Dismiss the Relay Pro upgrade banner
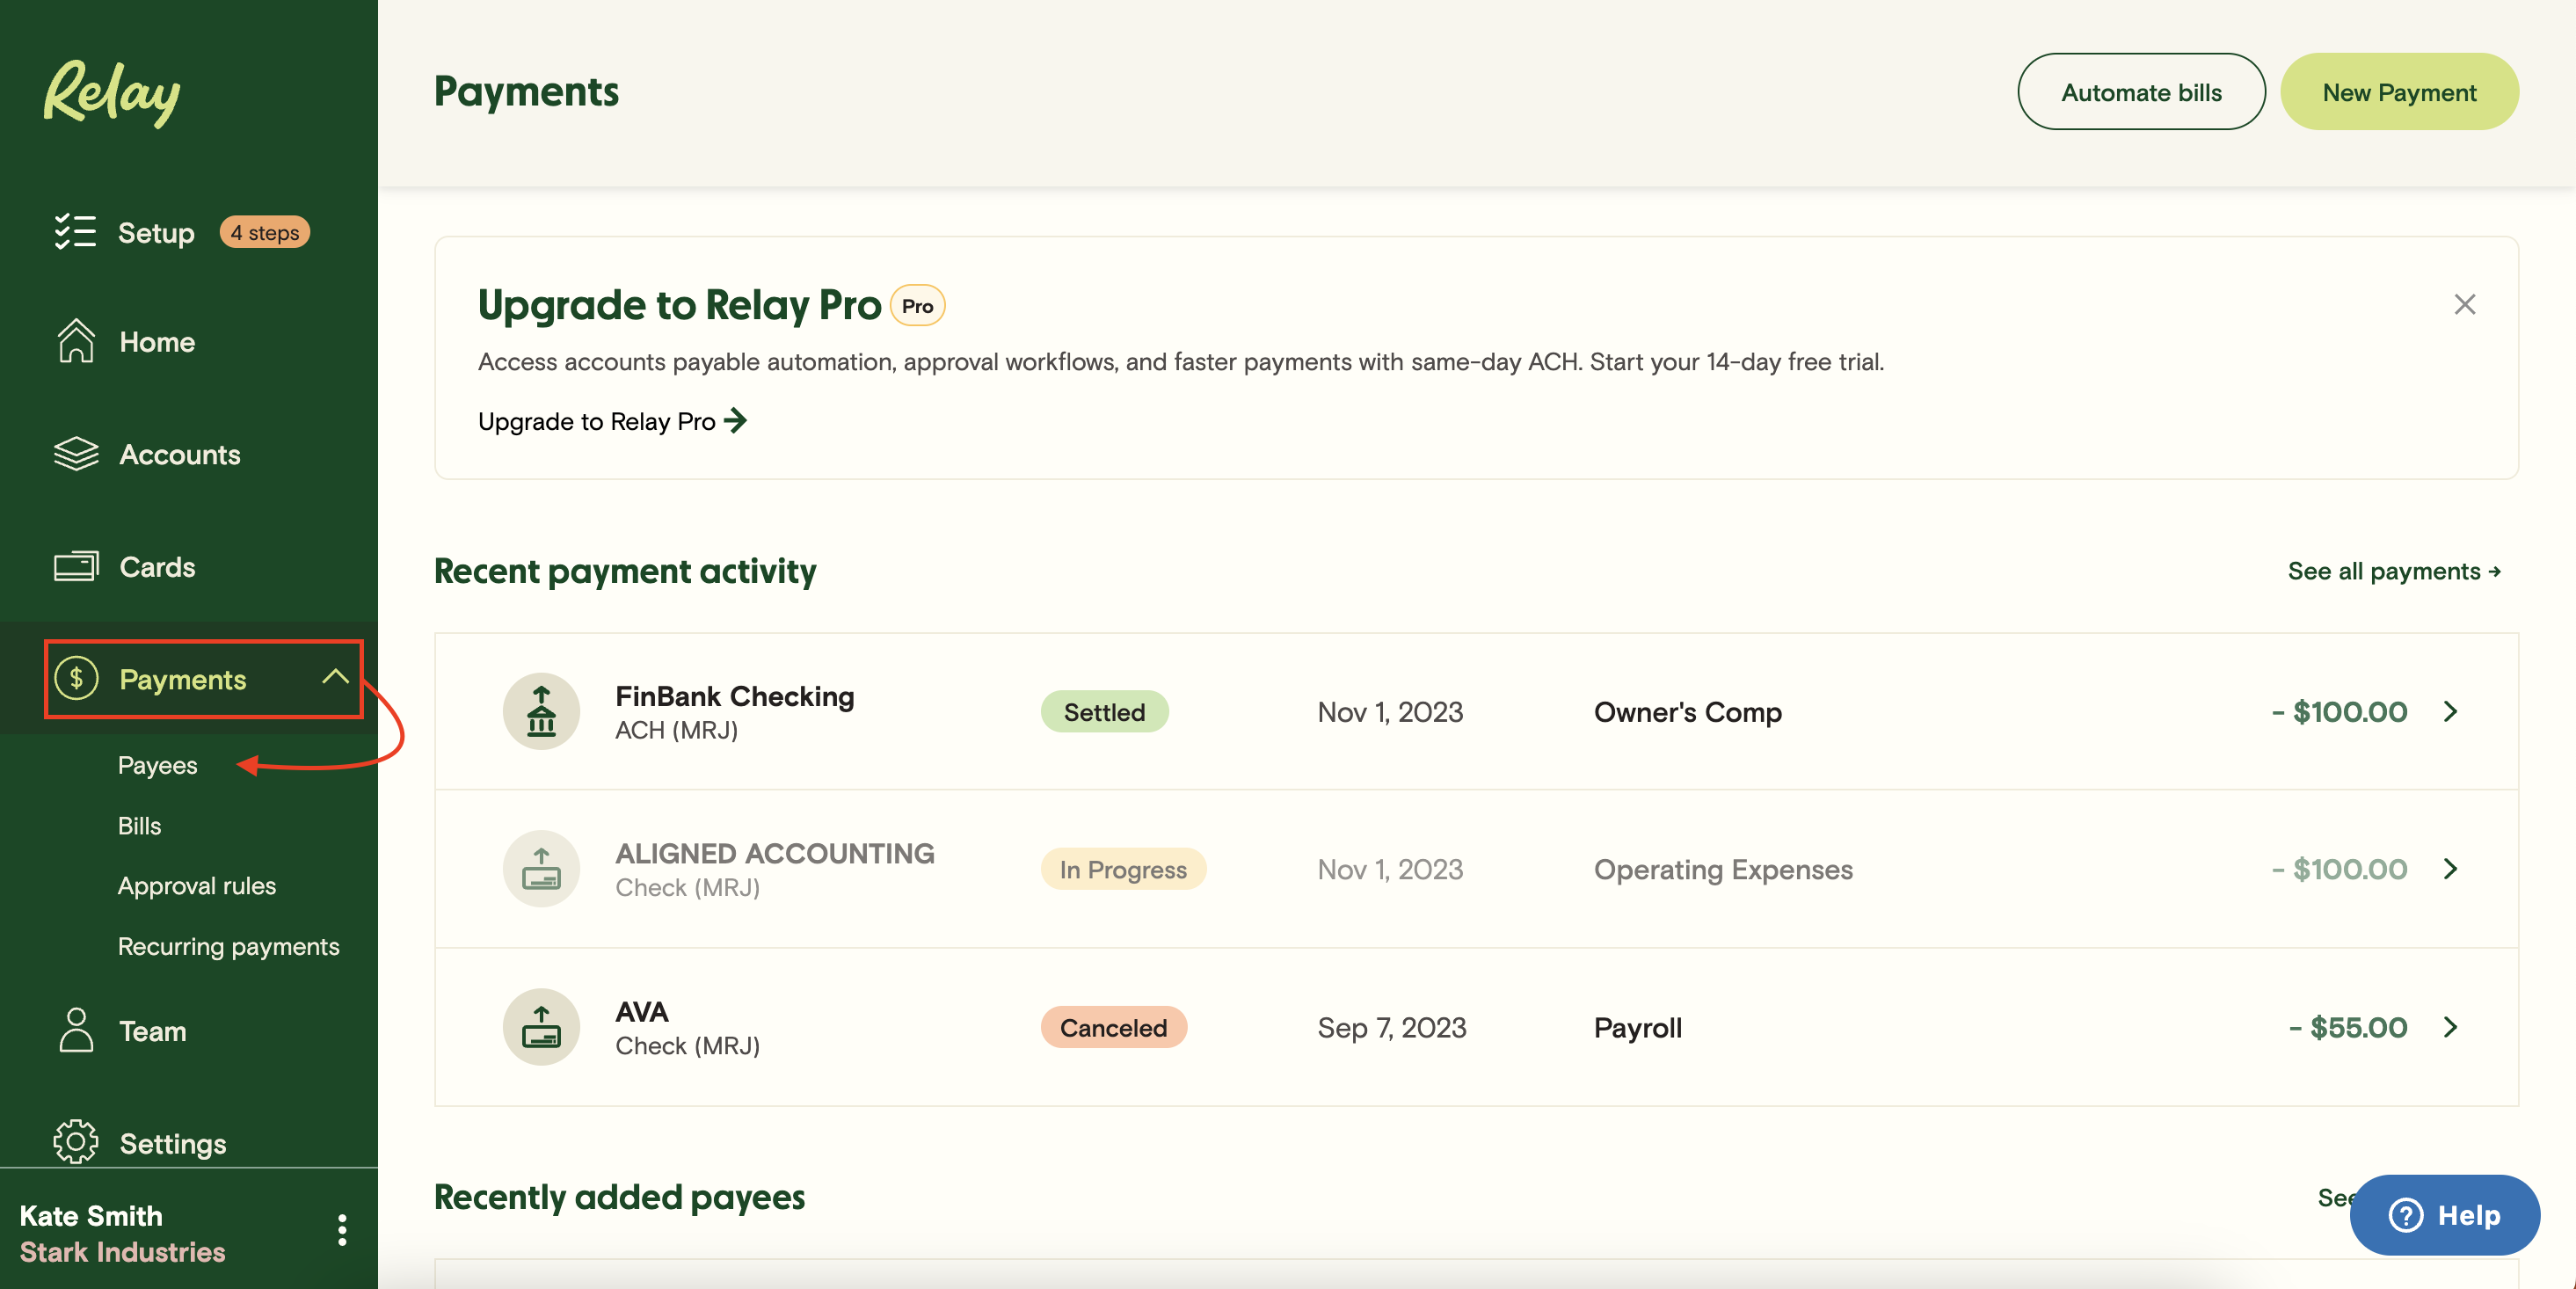This screenshot has width=2576, height=1289. 2465,305
